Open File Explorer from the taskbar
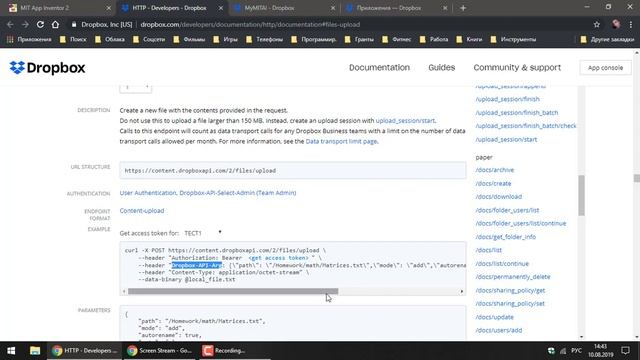This screenshot has height=360, width=640. 35,351
